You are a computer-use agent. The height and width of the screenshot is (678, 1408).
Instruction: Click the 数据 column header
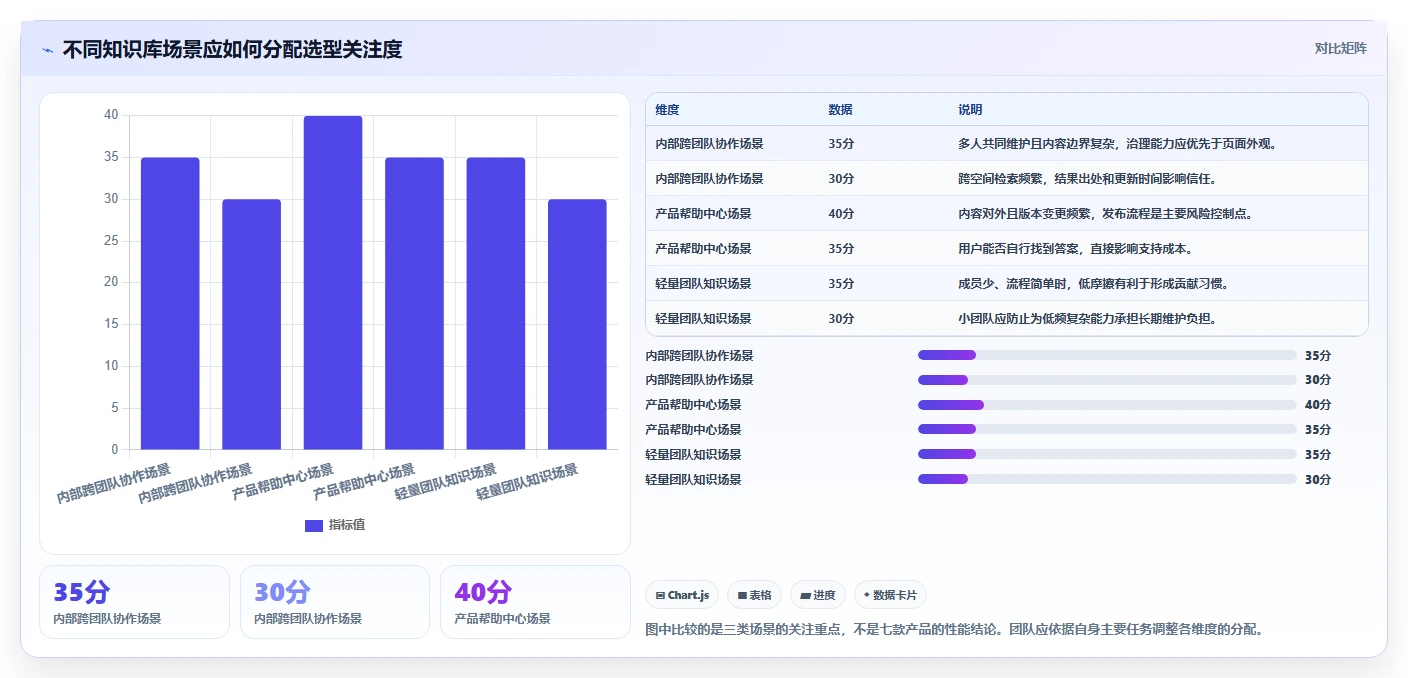coord(841,110)
